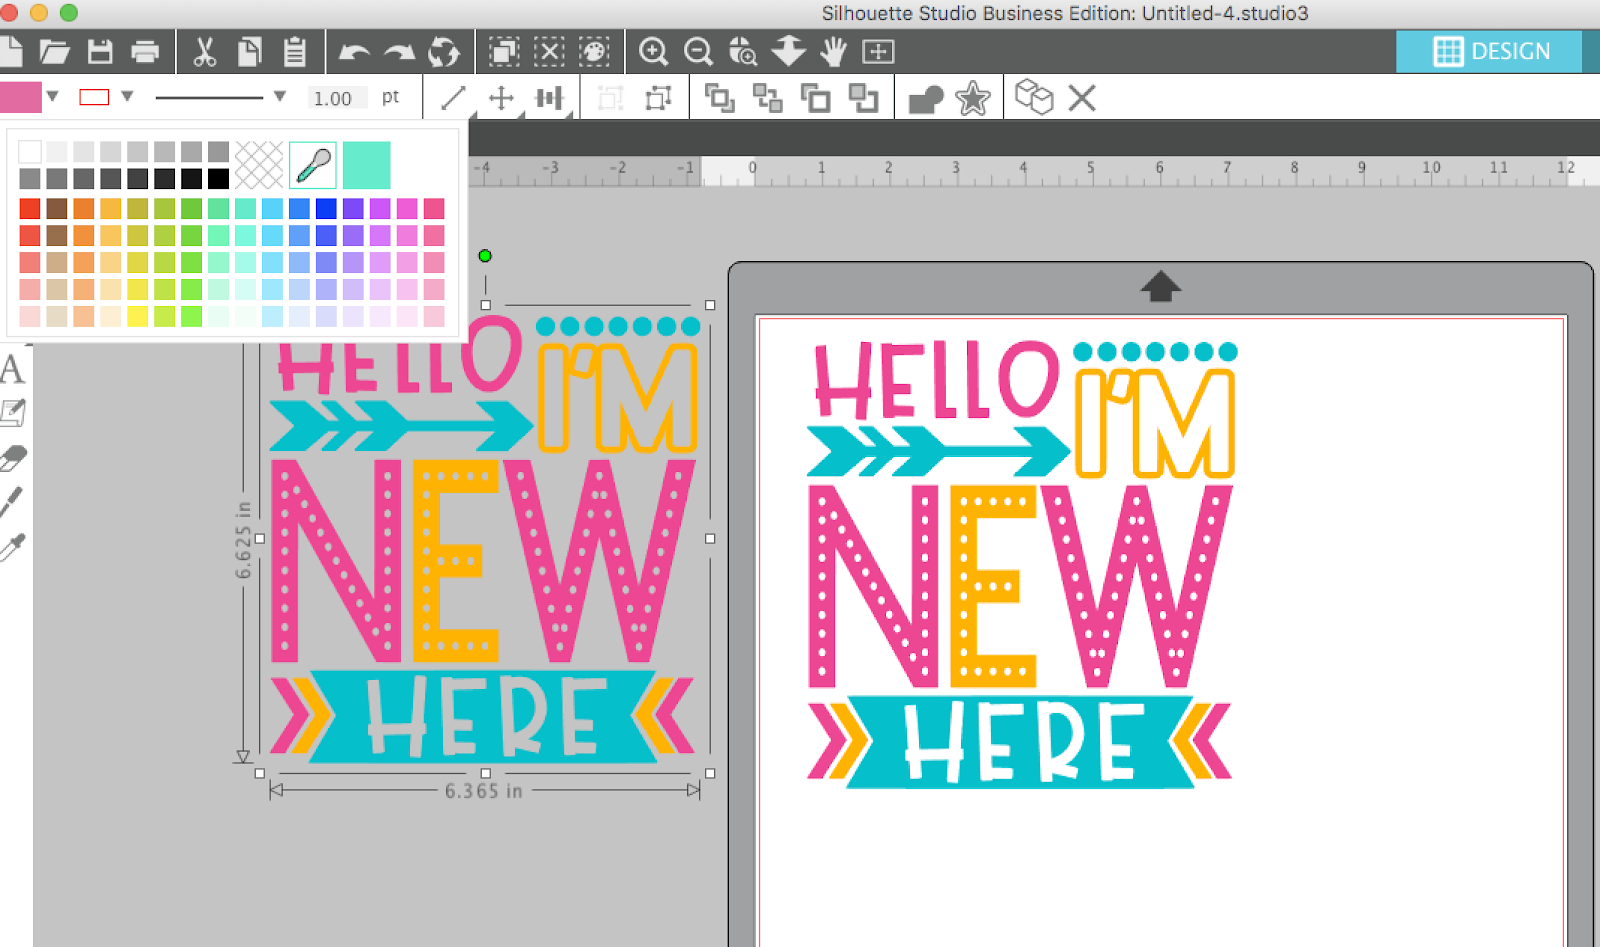Click the Star/Offset icon in toolbar
Viewport: 1600px width, 947px height.
[973, 97]
